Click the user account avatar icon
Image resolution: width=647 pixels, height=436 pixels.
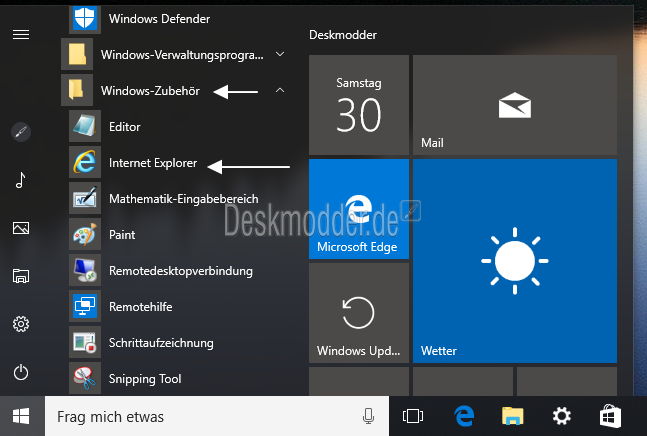[21, 132]
